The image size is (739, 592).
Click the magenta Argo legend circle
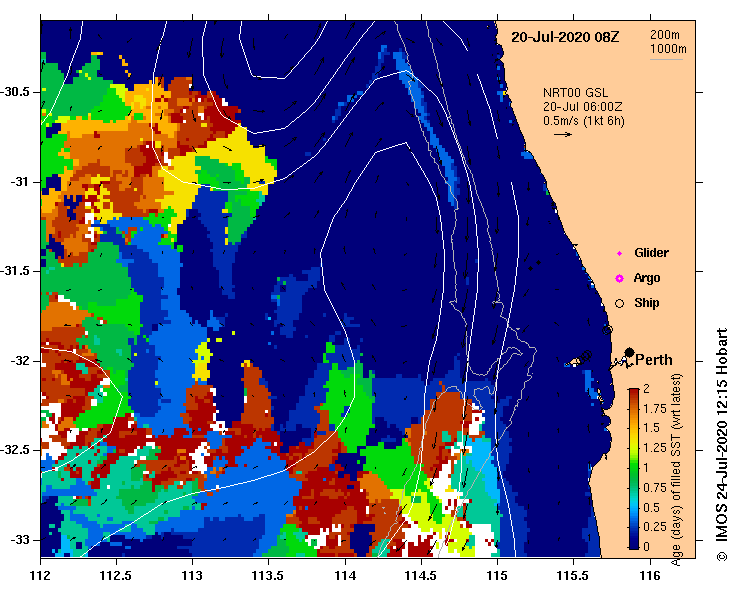click(x=619, y=279)
